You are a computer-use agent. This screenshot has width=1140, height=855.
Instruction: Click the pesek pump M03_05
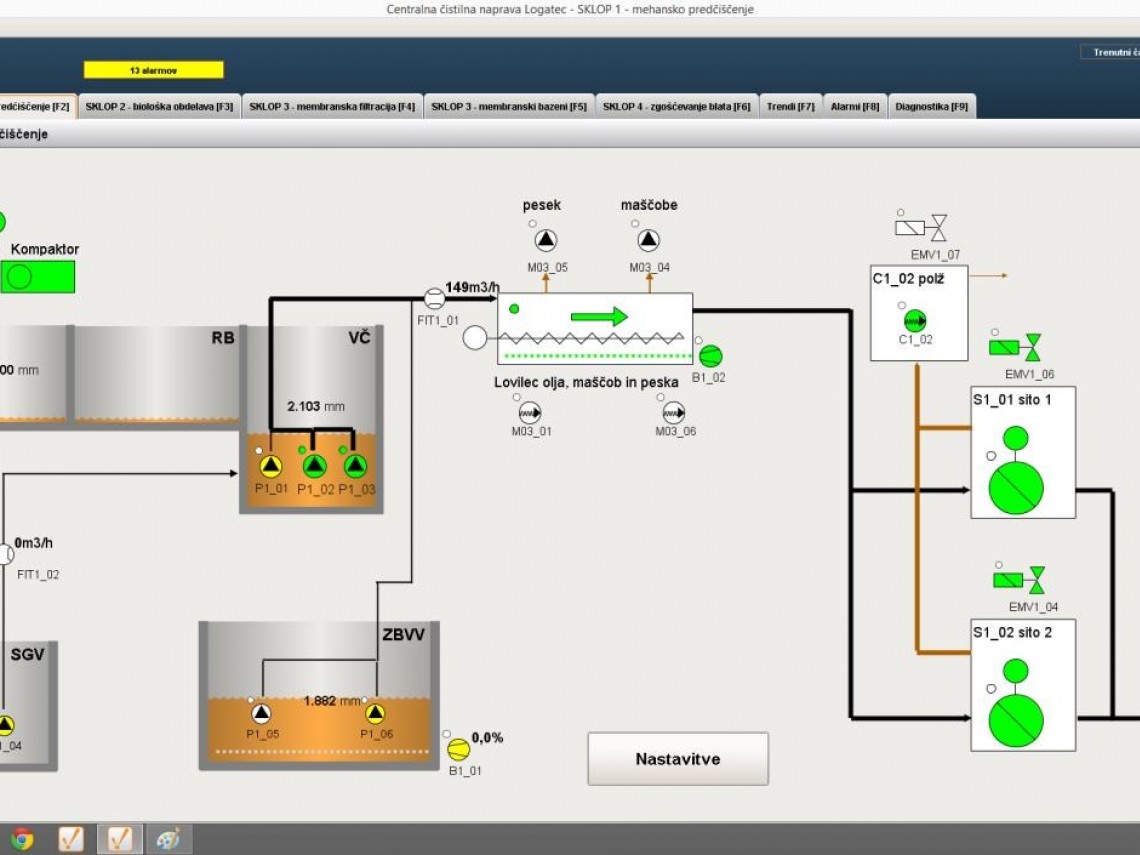pyautogui.click(x=546, y=240)
